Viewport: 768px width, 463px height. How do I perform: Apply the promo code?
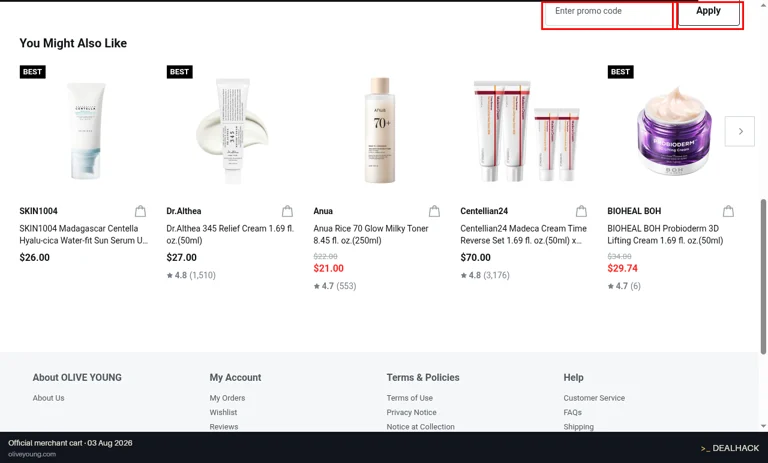coord(708,13)
